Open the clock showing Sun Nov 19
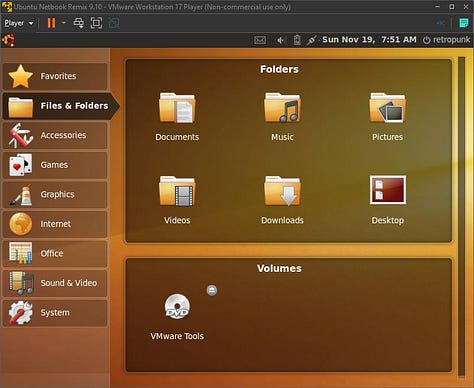Viewport: 474px width, 388px height. [x=369, y=40]
